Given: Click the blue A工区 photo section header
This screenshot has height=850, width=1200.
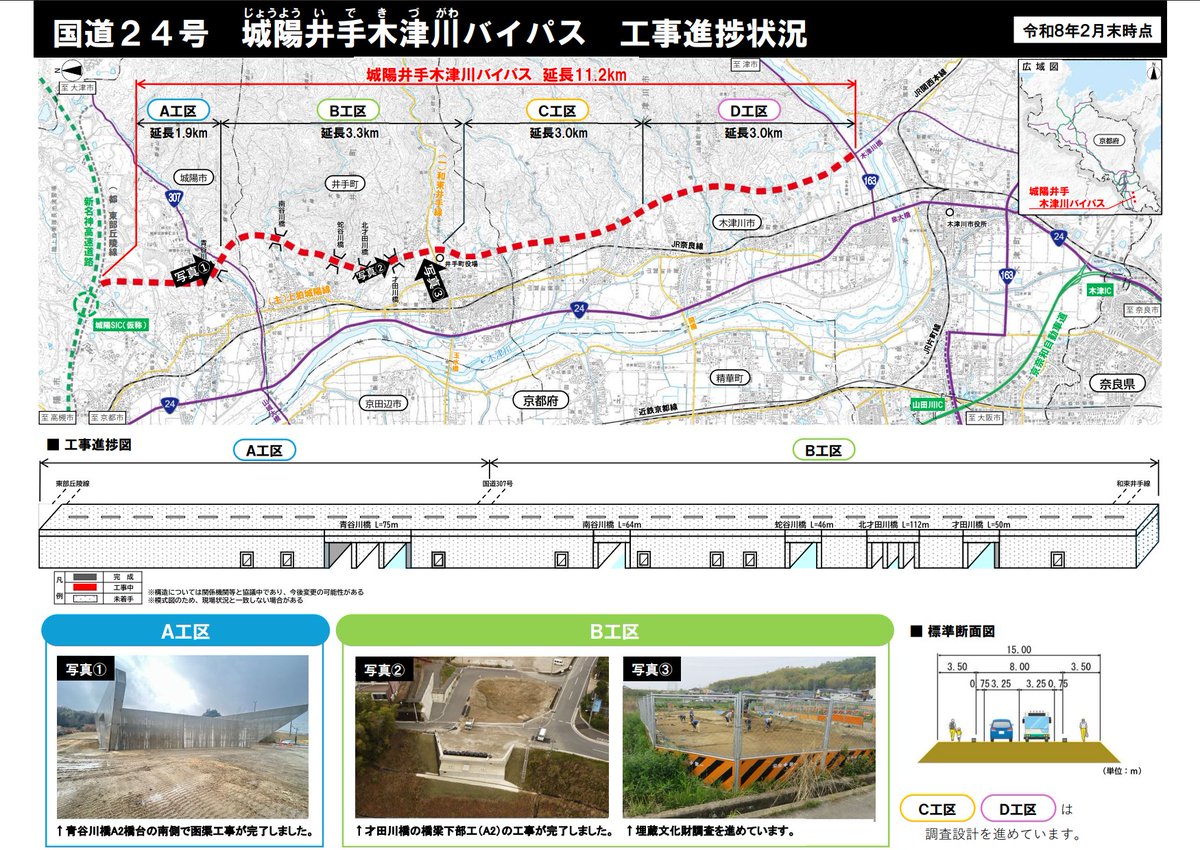Looking at the screenshot, I should pos(185,632).
